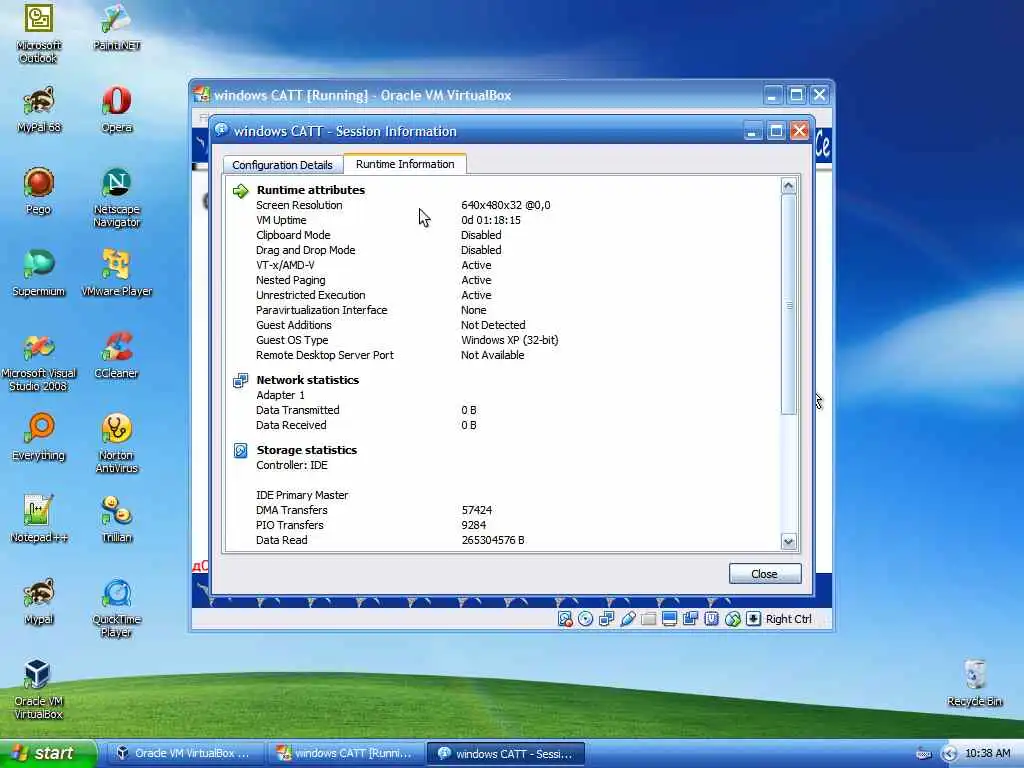Click the Windows XP (32-bit) value
This screenshot has width=1024, height=768.
[x=509, y=340]
